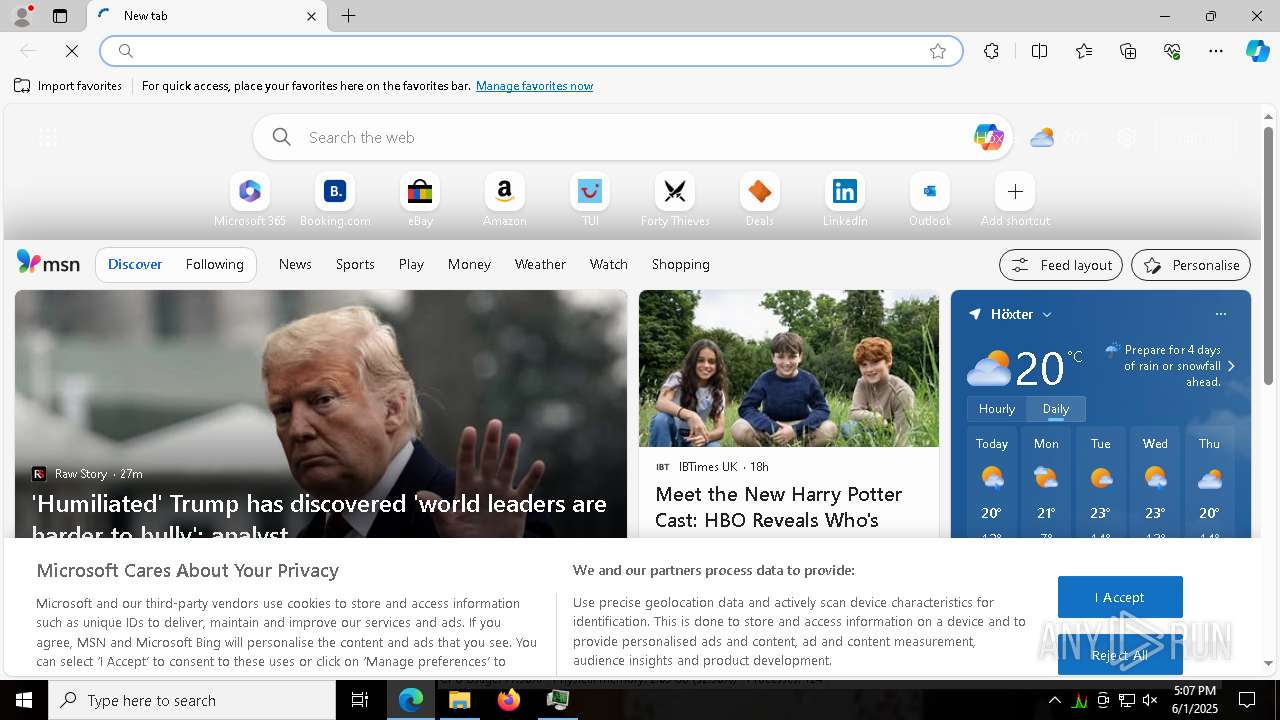Switch weather to Hourly view
1280x720 pixels.
click(x=997, y=408)
